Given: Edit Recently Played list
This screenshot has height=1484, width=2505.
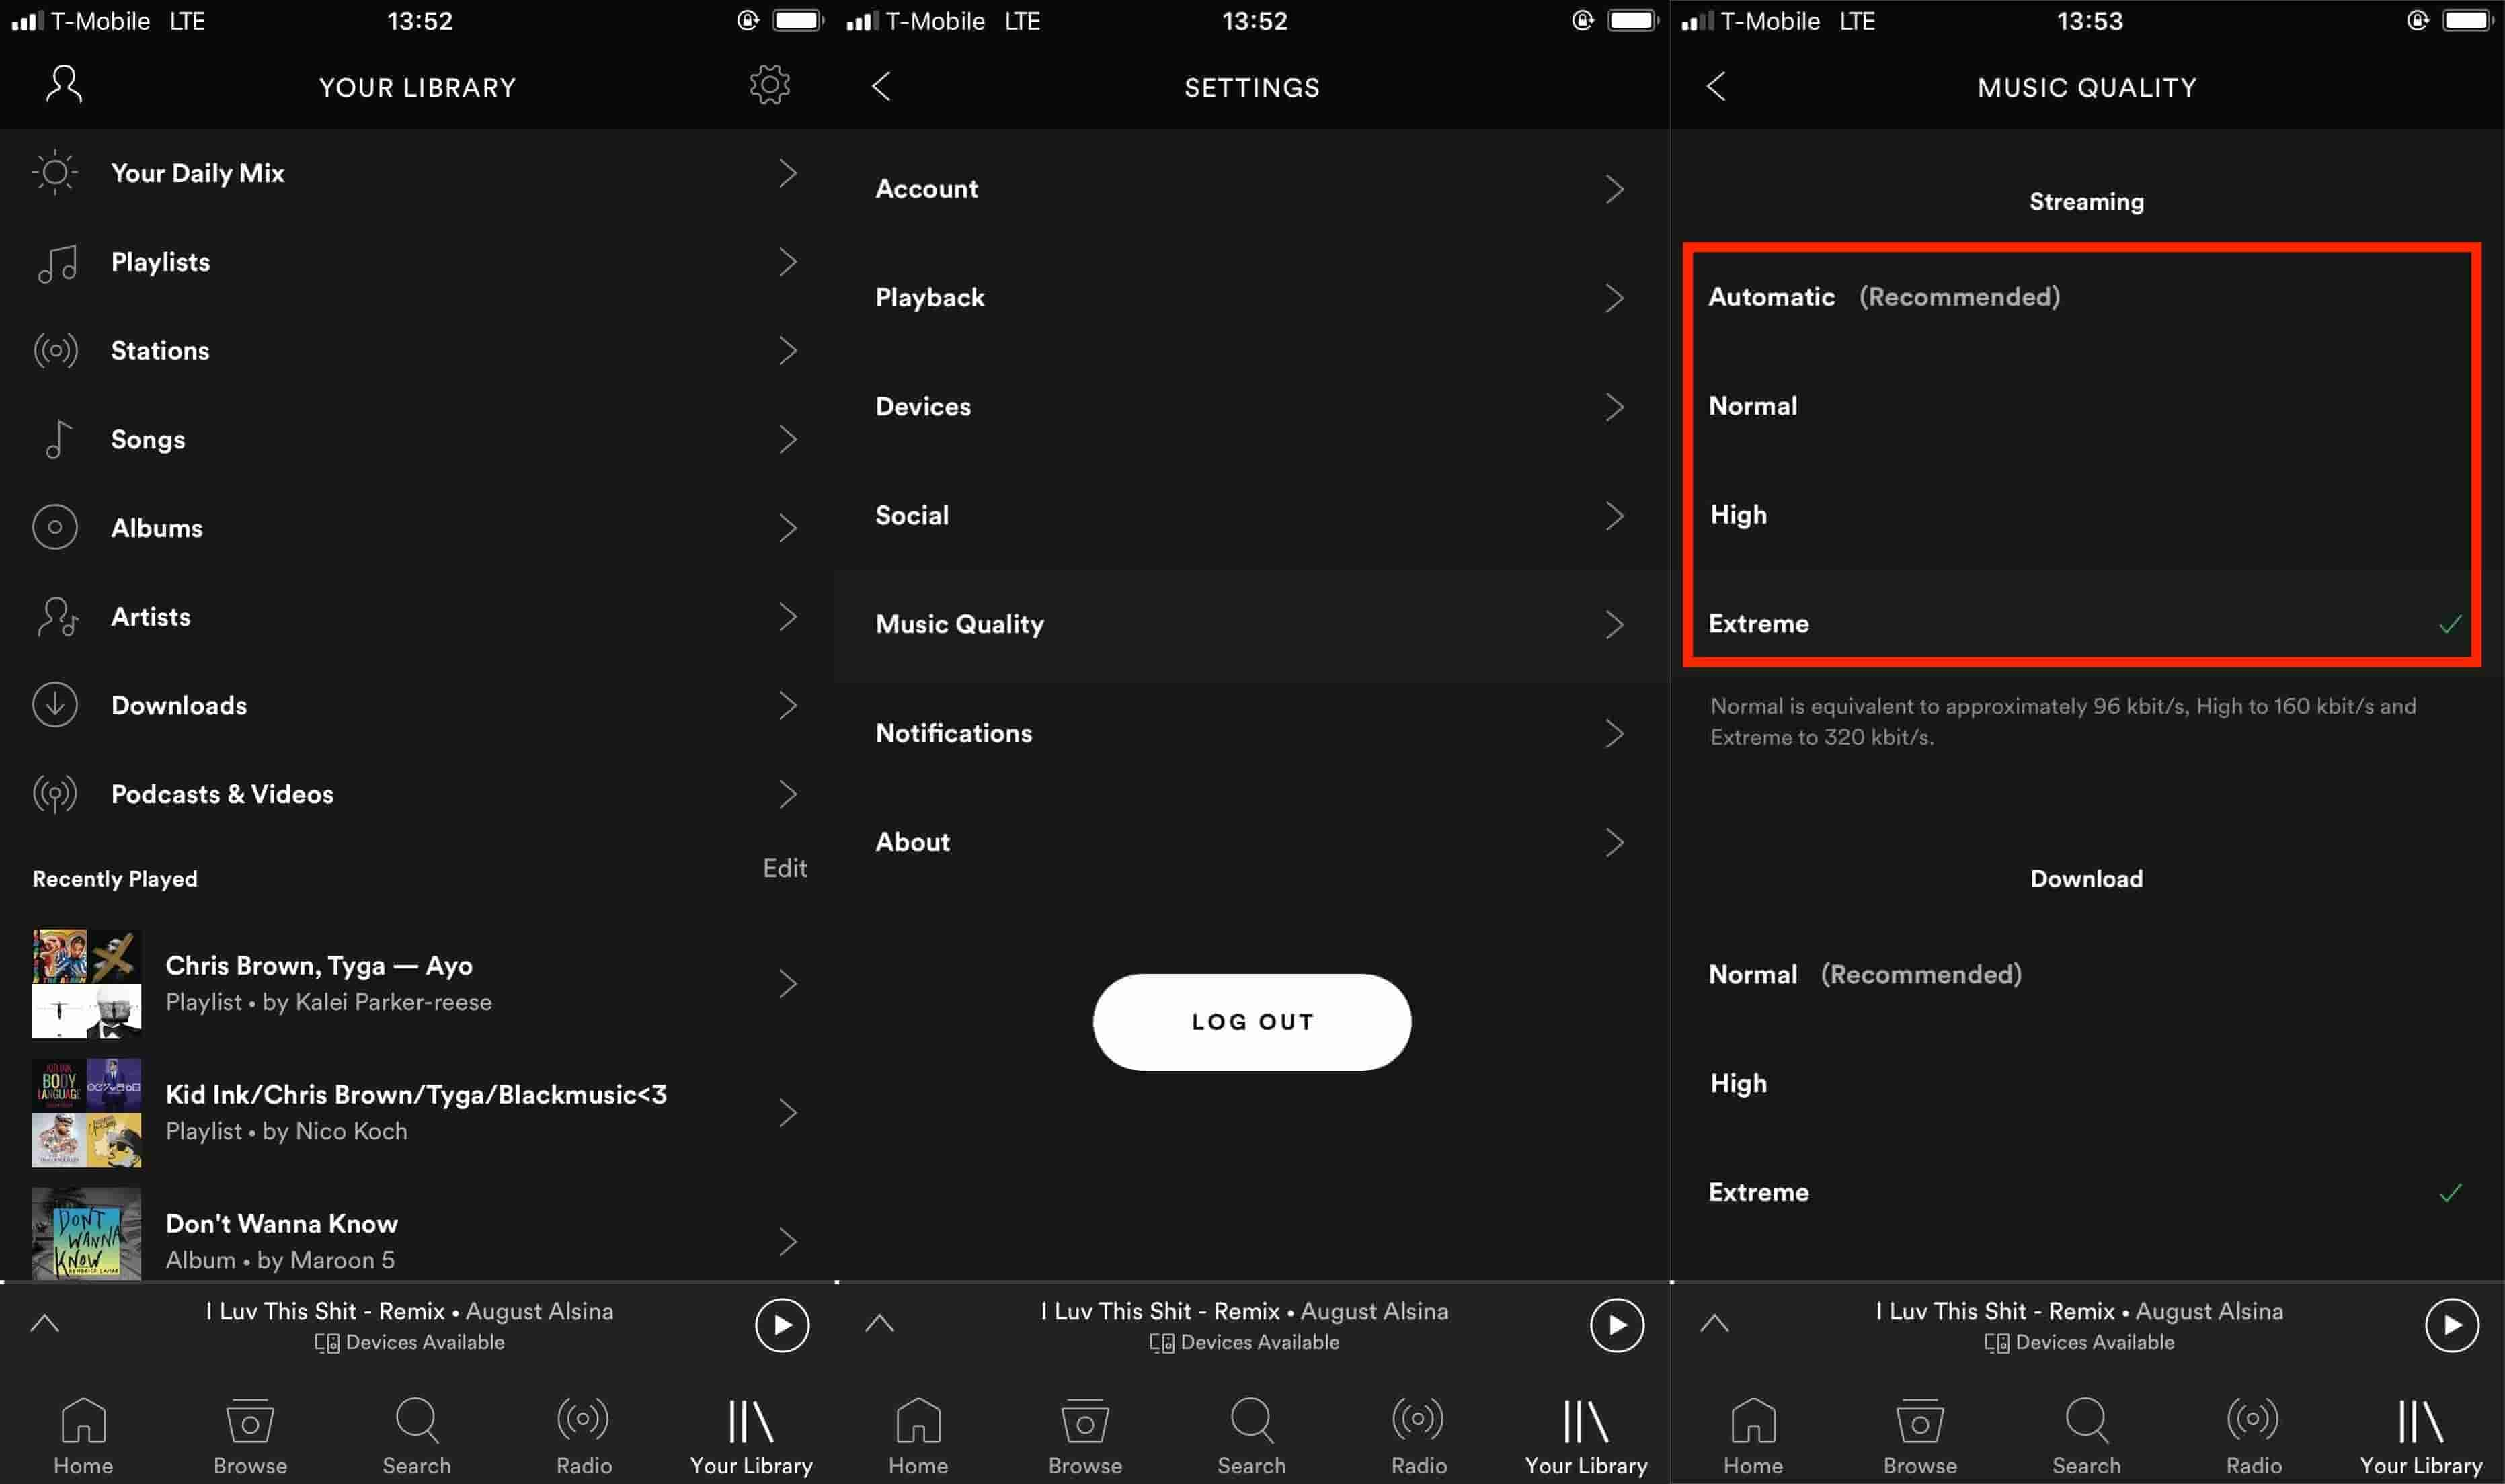Looking at the screenshot, I should [x=785, y=868].
